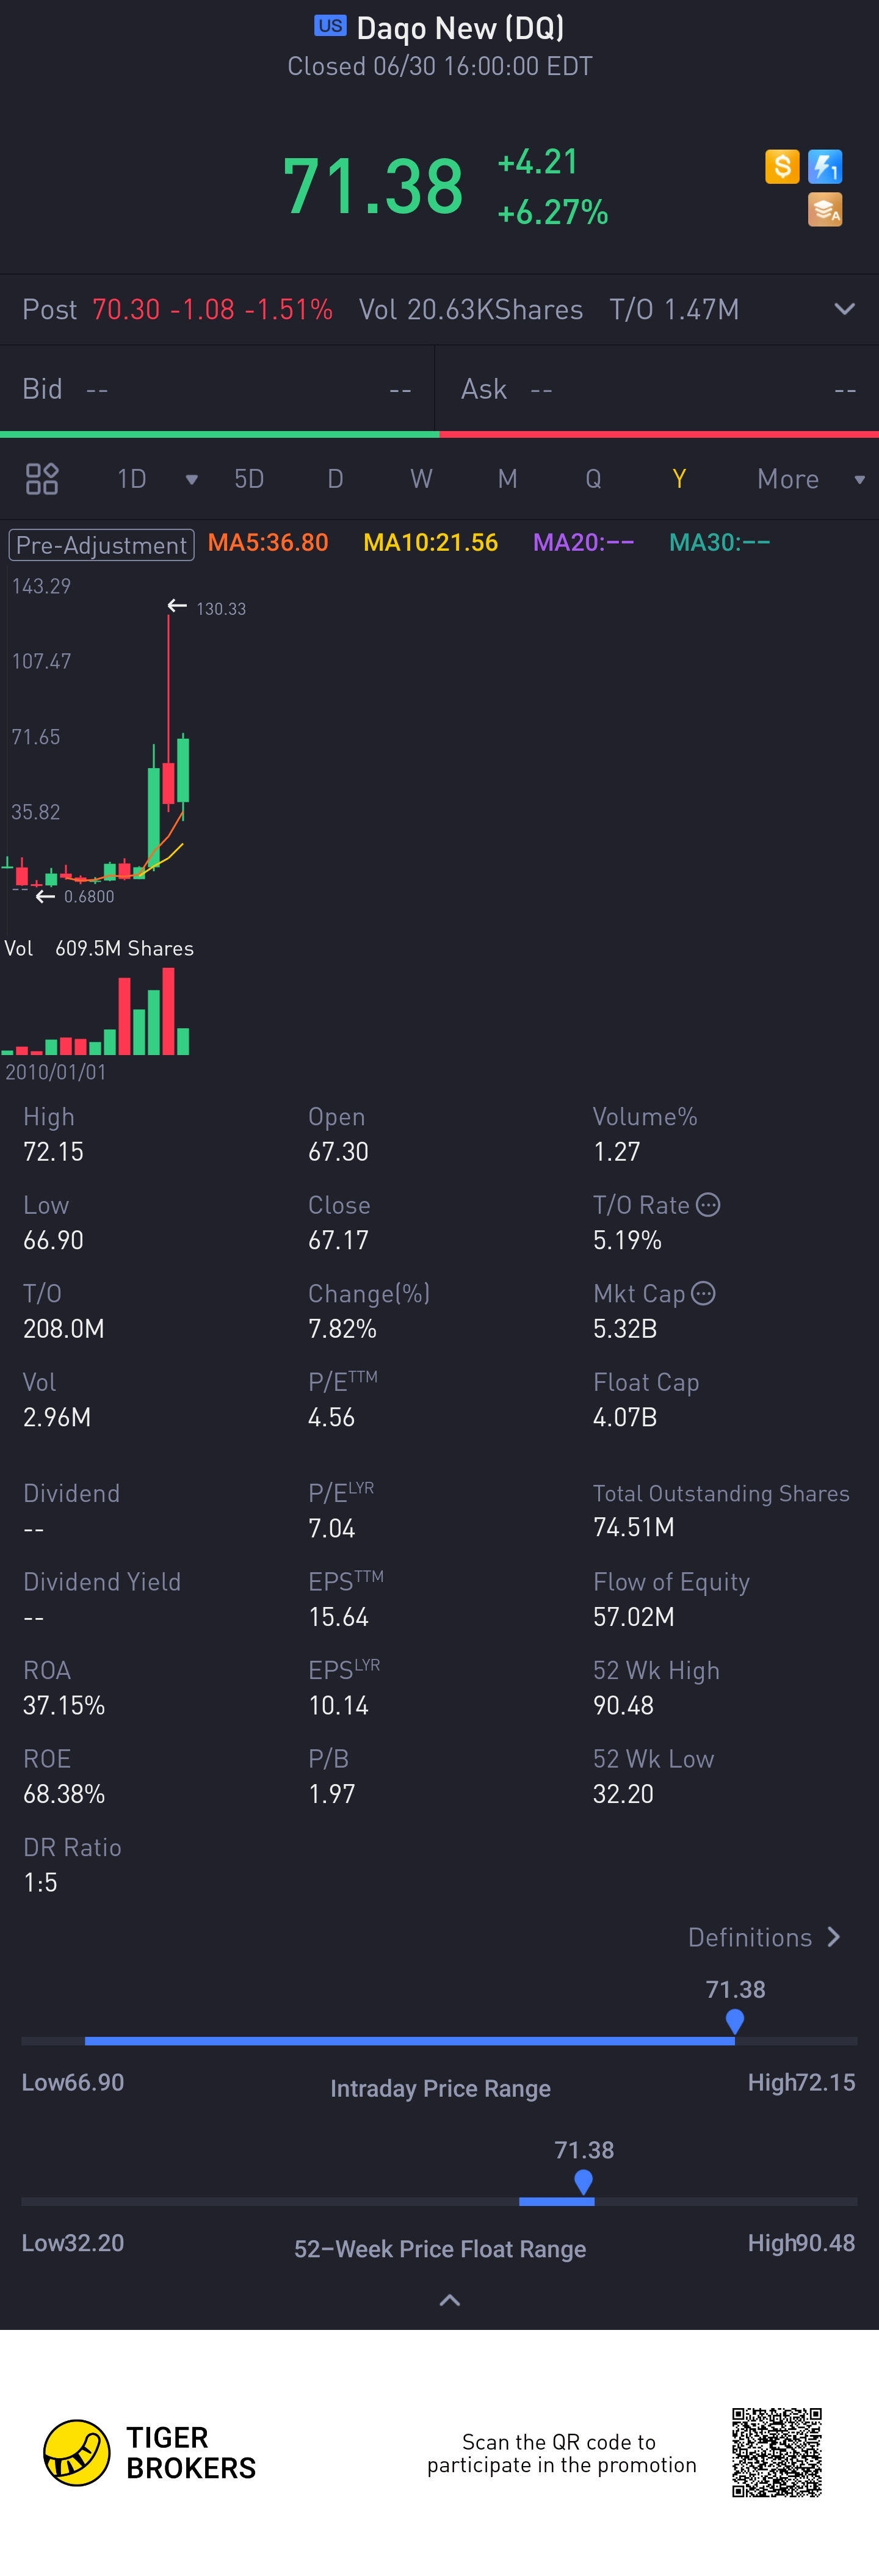879x2576 pixels.
Task: Tap the orange dollar sign icon
Action: pyautogui.click(x=782, y=166)
